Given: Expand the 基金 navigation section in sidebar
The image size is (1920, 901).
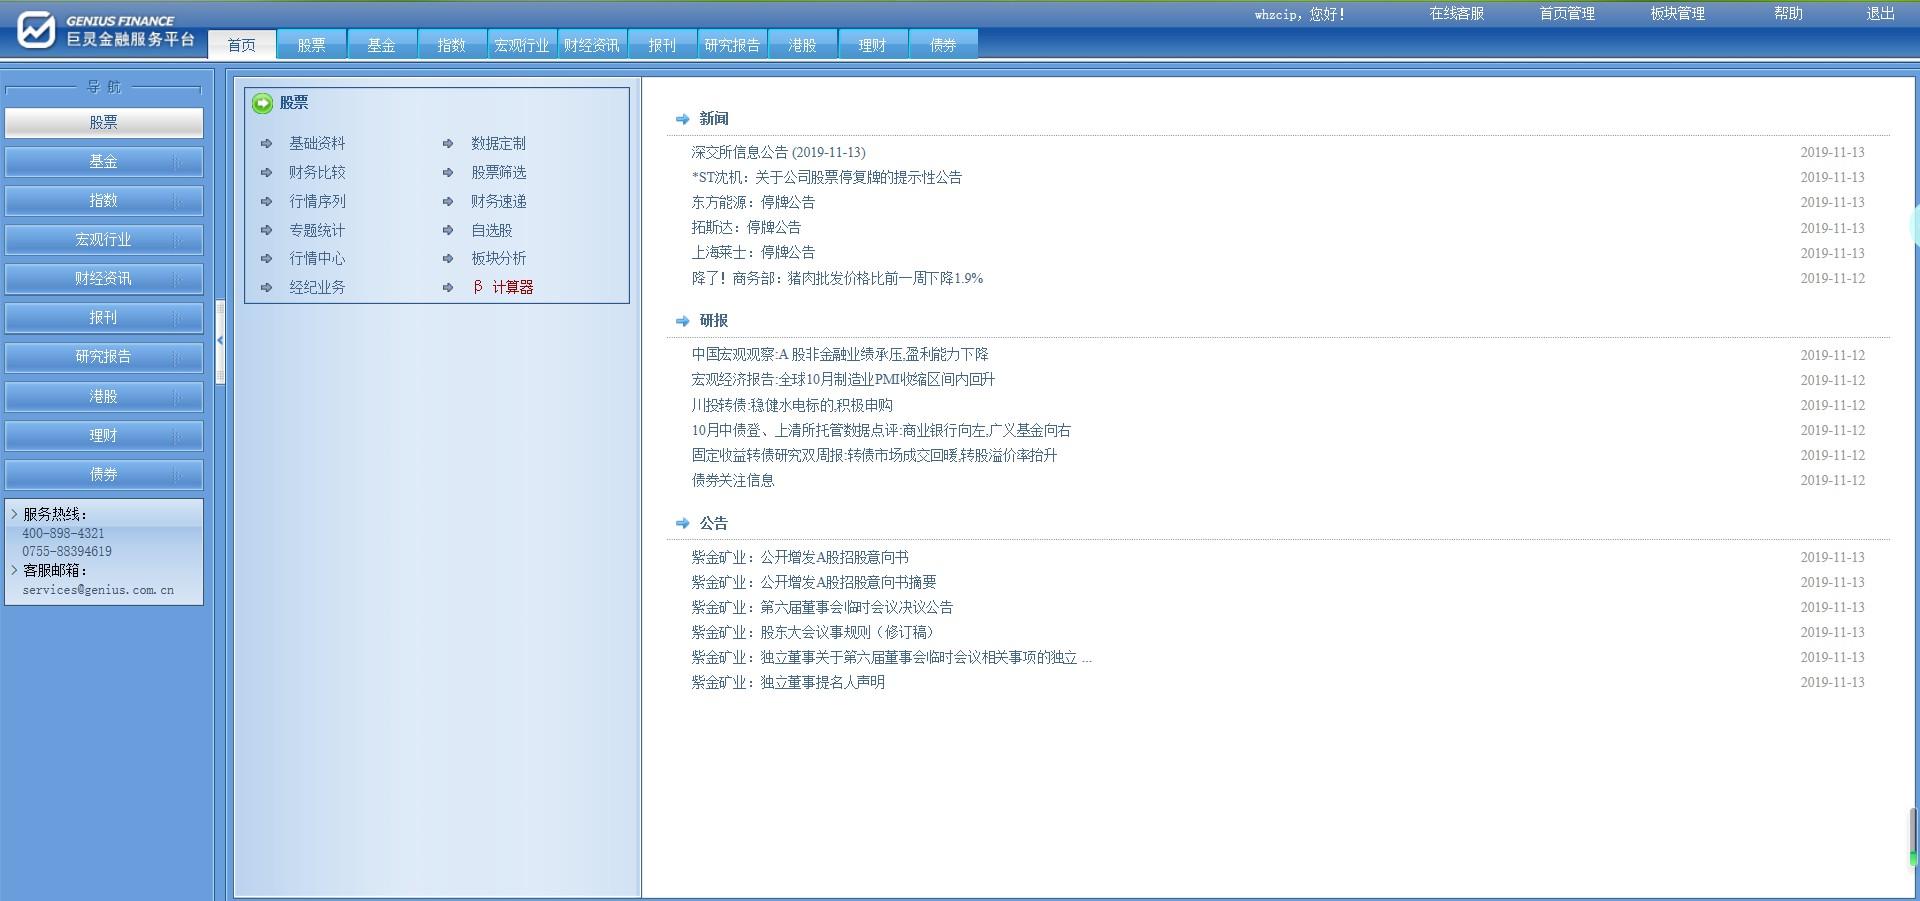Looking at the screenshot, I should coord(104,162).
